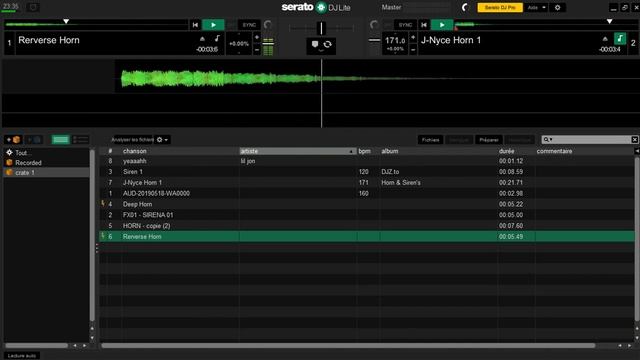Decrease deck 1 pitch with minus button

click(x=257, y=50)
